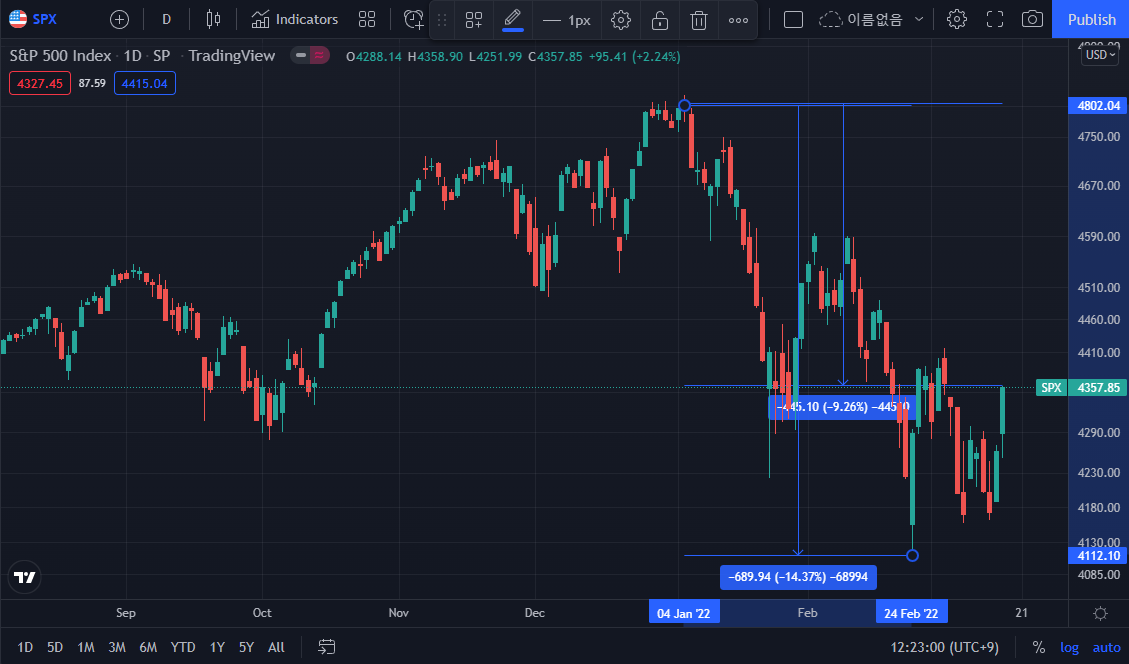Click the 4357.85 current price label
This screenshot has width=1129, height=664.
point(1098,387)
